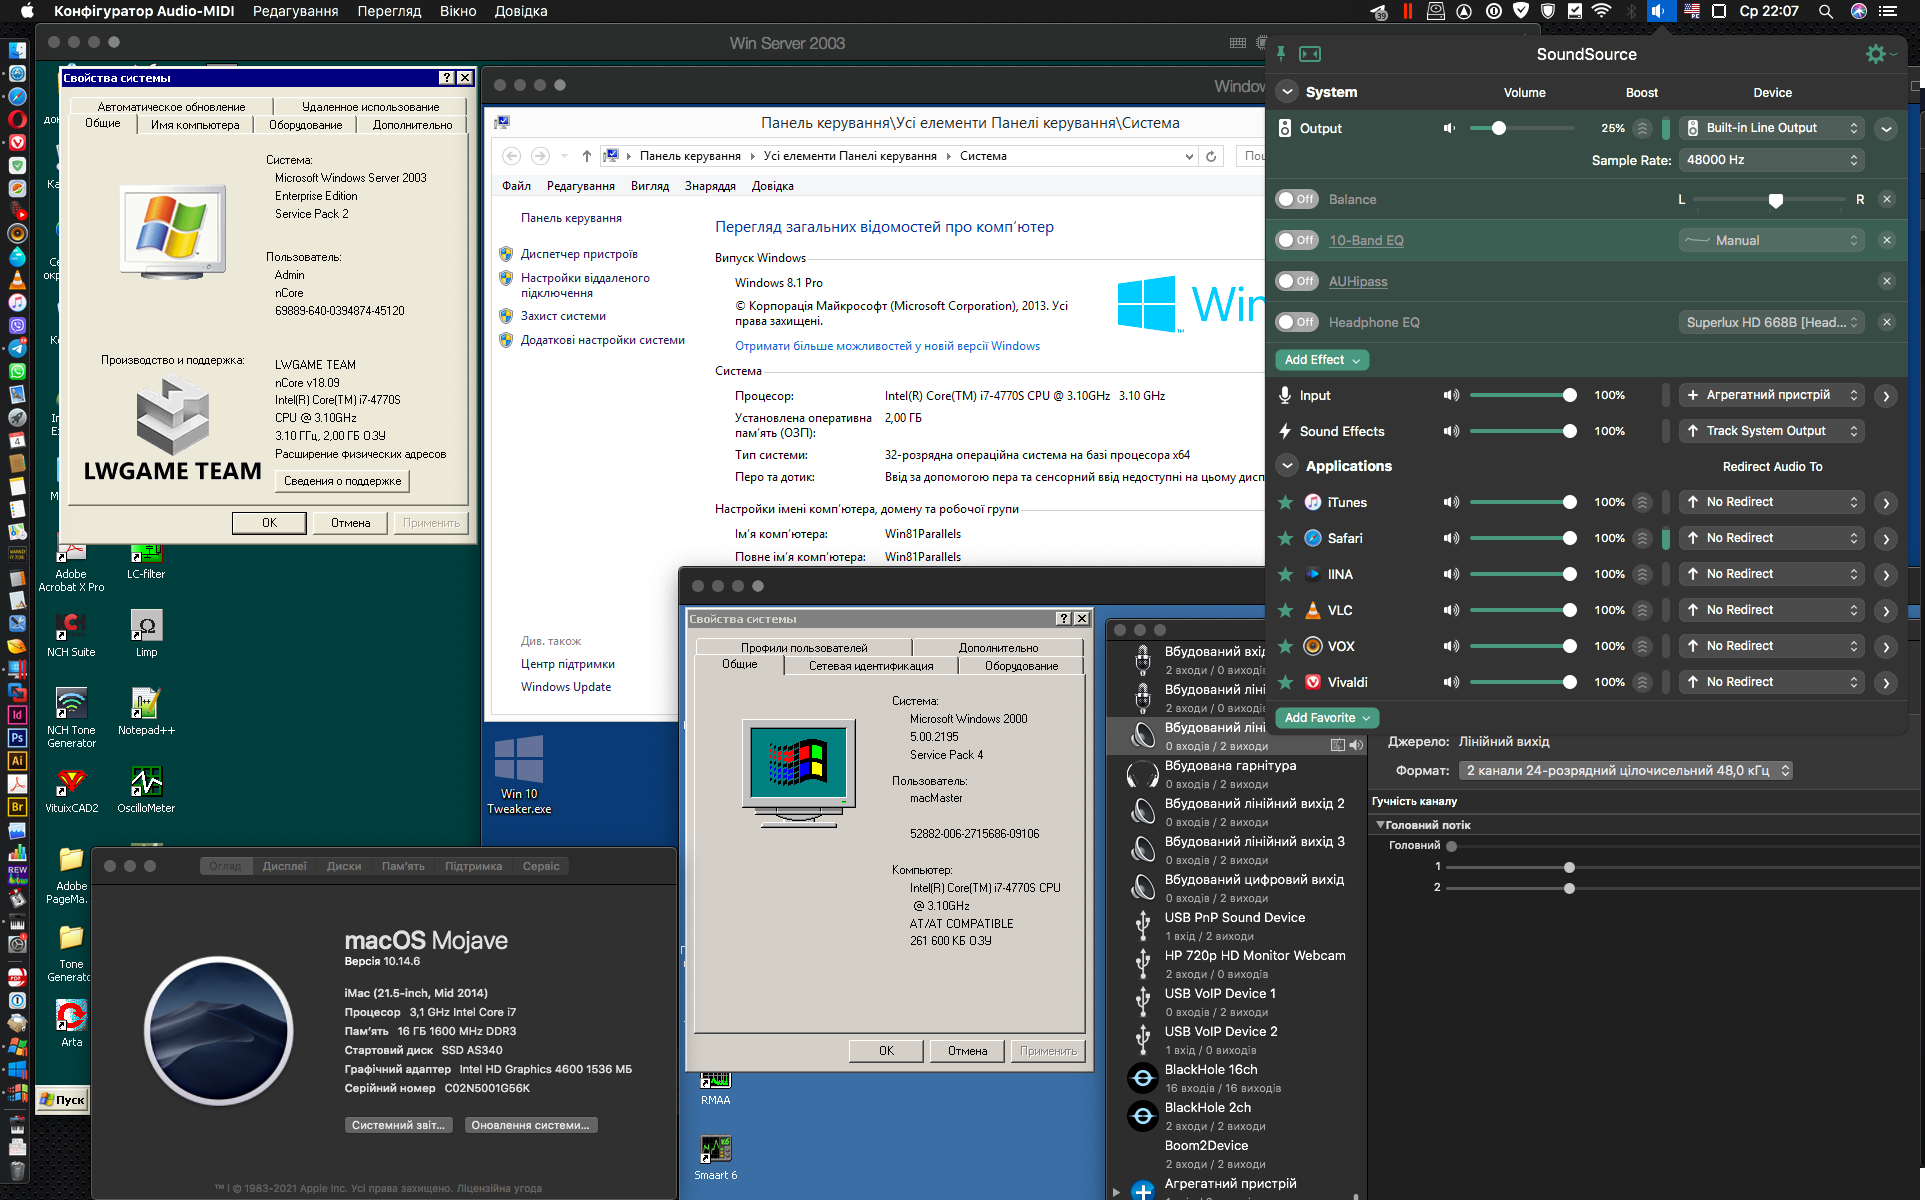Mute iTunes volume speaker icon
The image size is (1925, 1200).
1451,502
